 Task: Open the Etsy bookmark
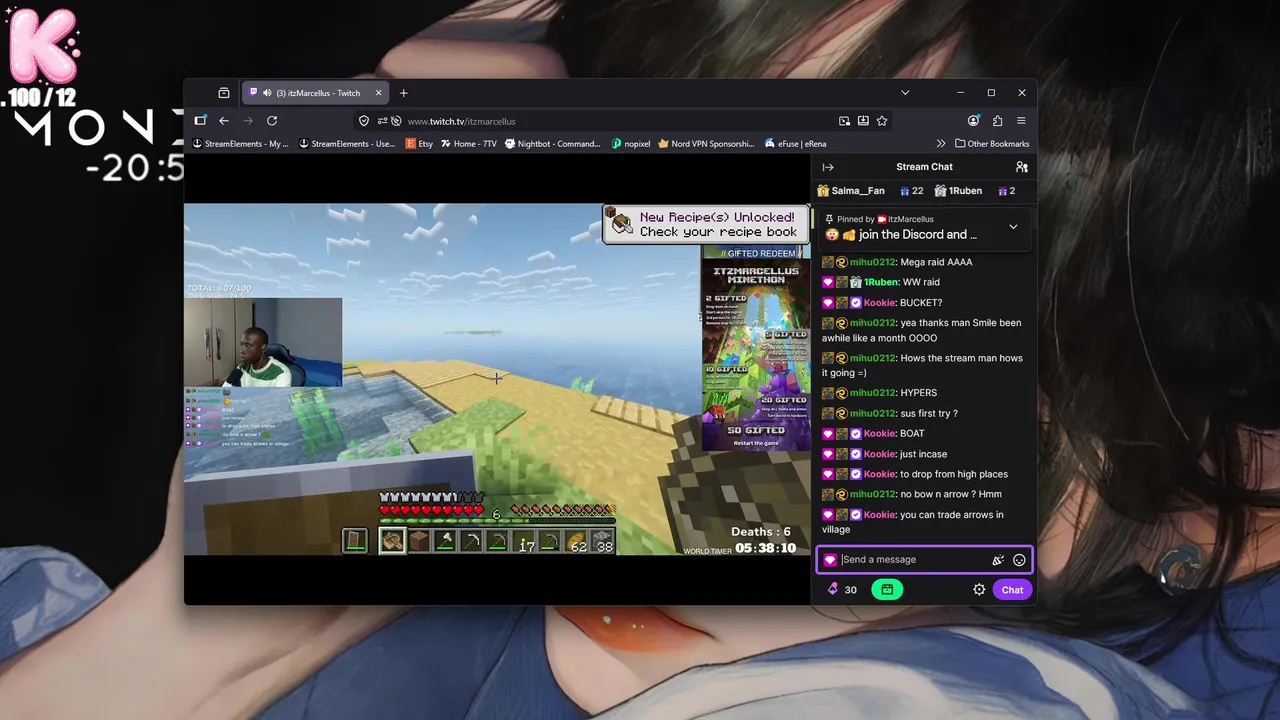point(419,144)
